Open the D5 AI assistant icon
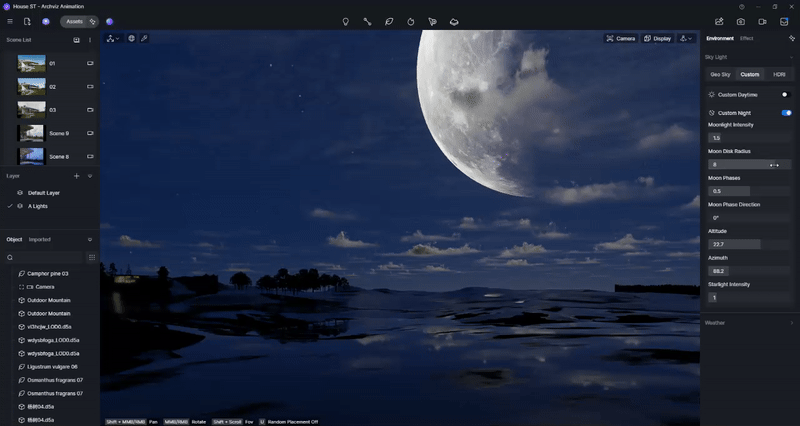The image size is (800, 426). pos(46,21)
